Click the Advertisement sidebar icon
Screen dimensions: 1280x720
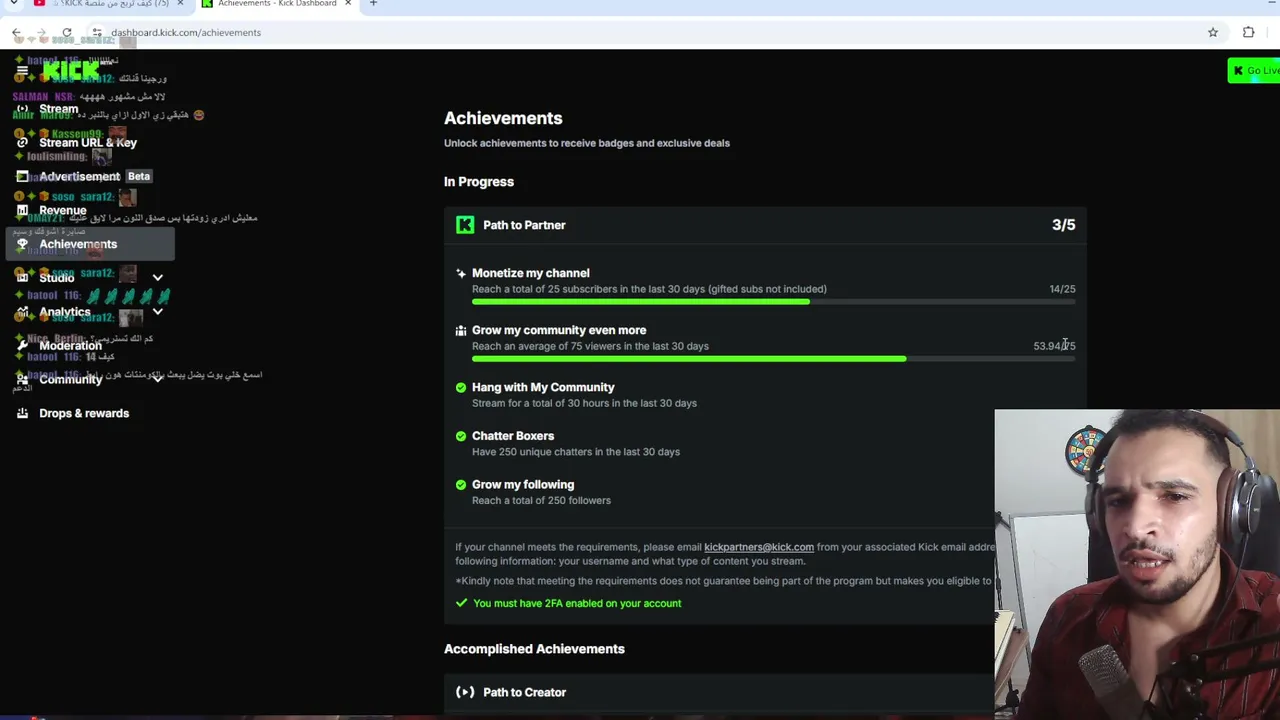[22, 177]
